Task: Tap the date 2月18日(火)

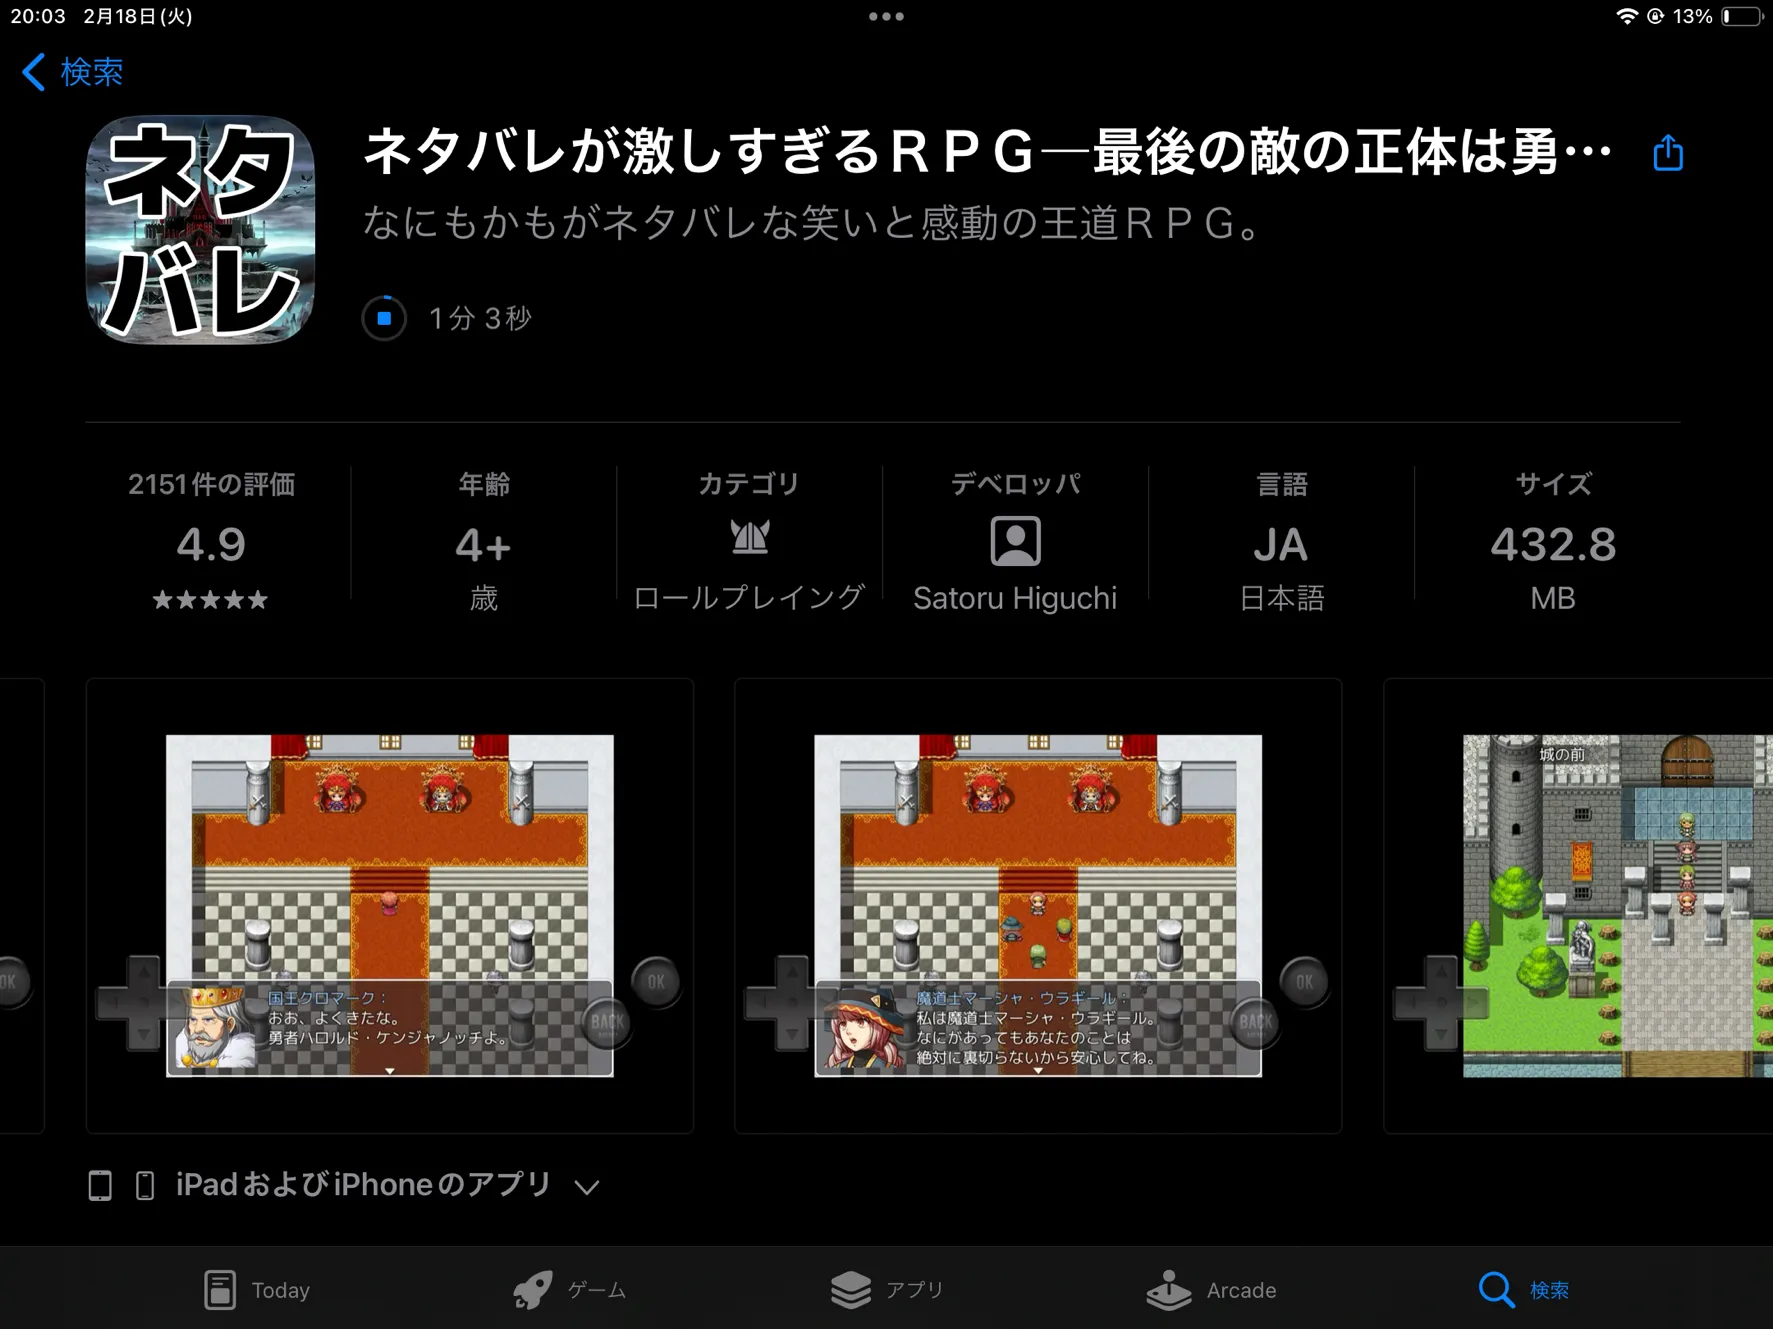Action: coord(138,16)
